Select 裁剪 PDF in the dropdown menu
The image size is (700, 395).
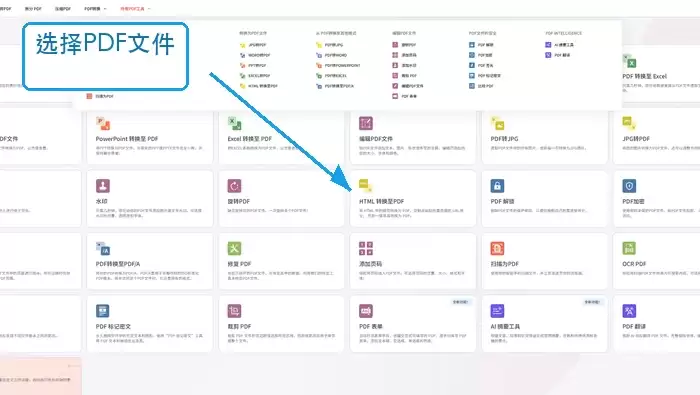404,76
